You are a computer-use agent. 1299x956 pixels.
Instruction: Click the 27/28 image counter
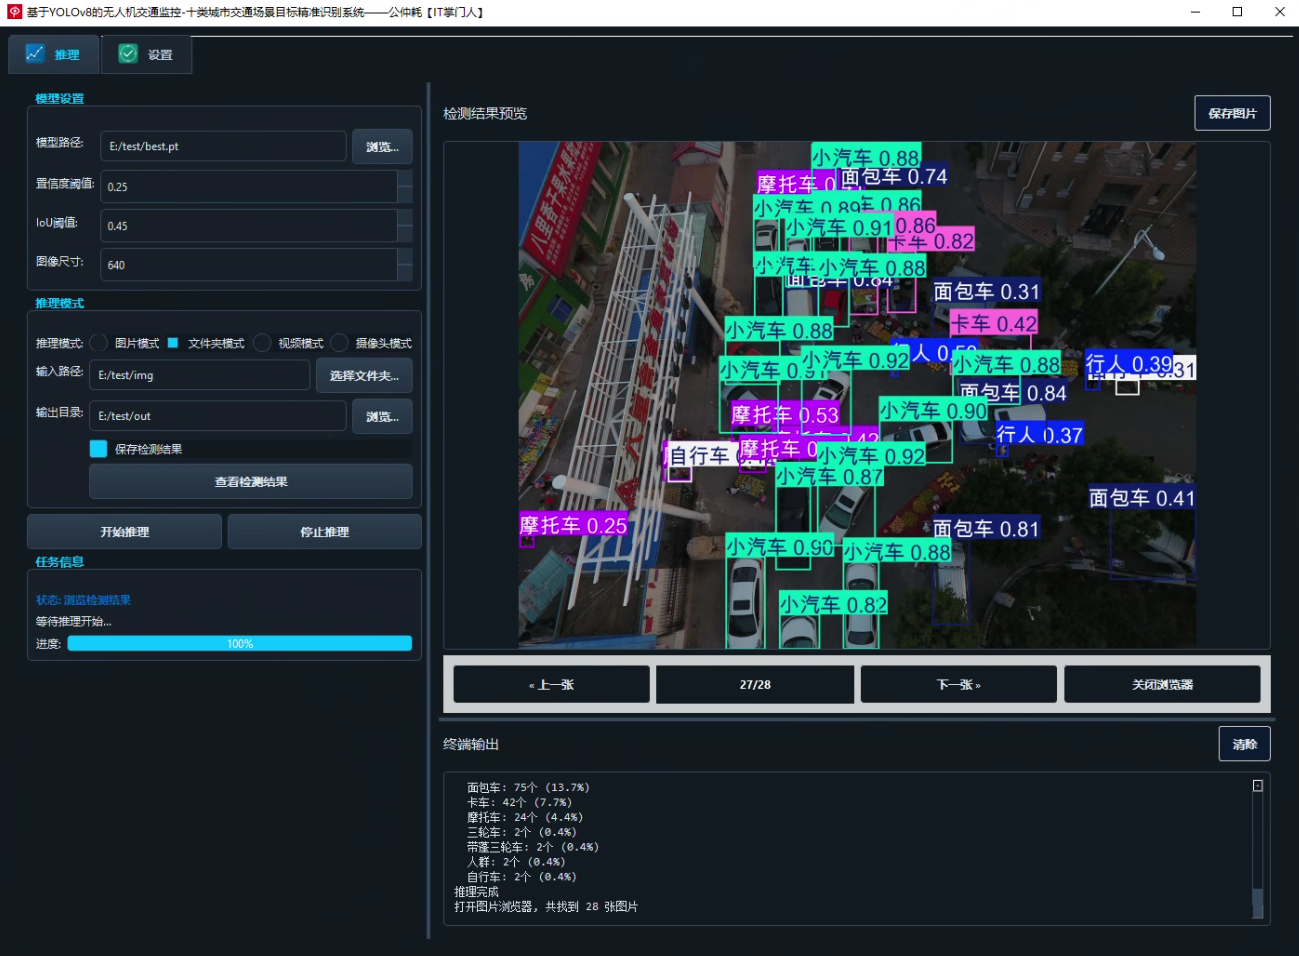755,685
